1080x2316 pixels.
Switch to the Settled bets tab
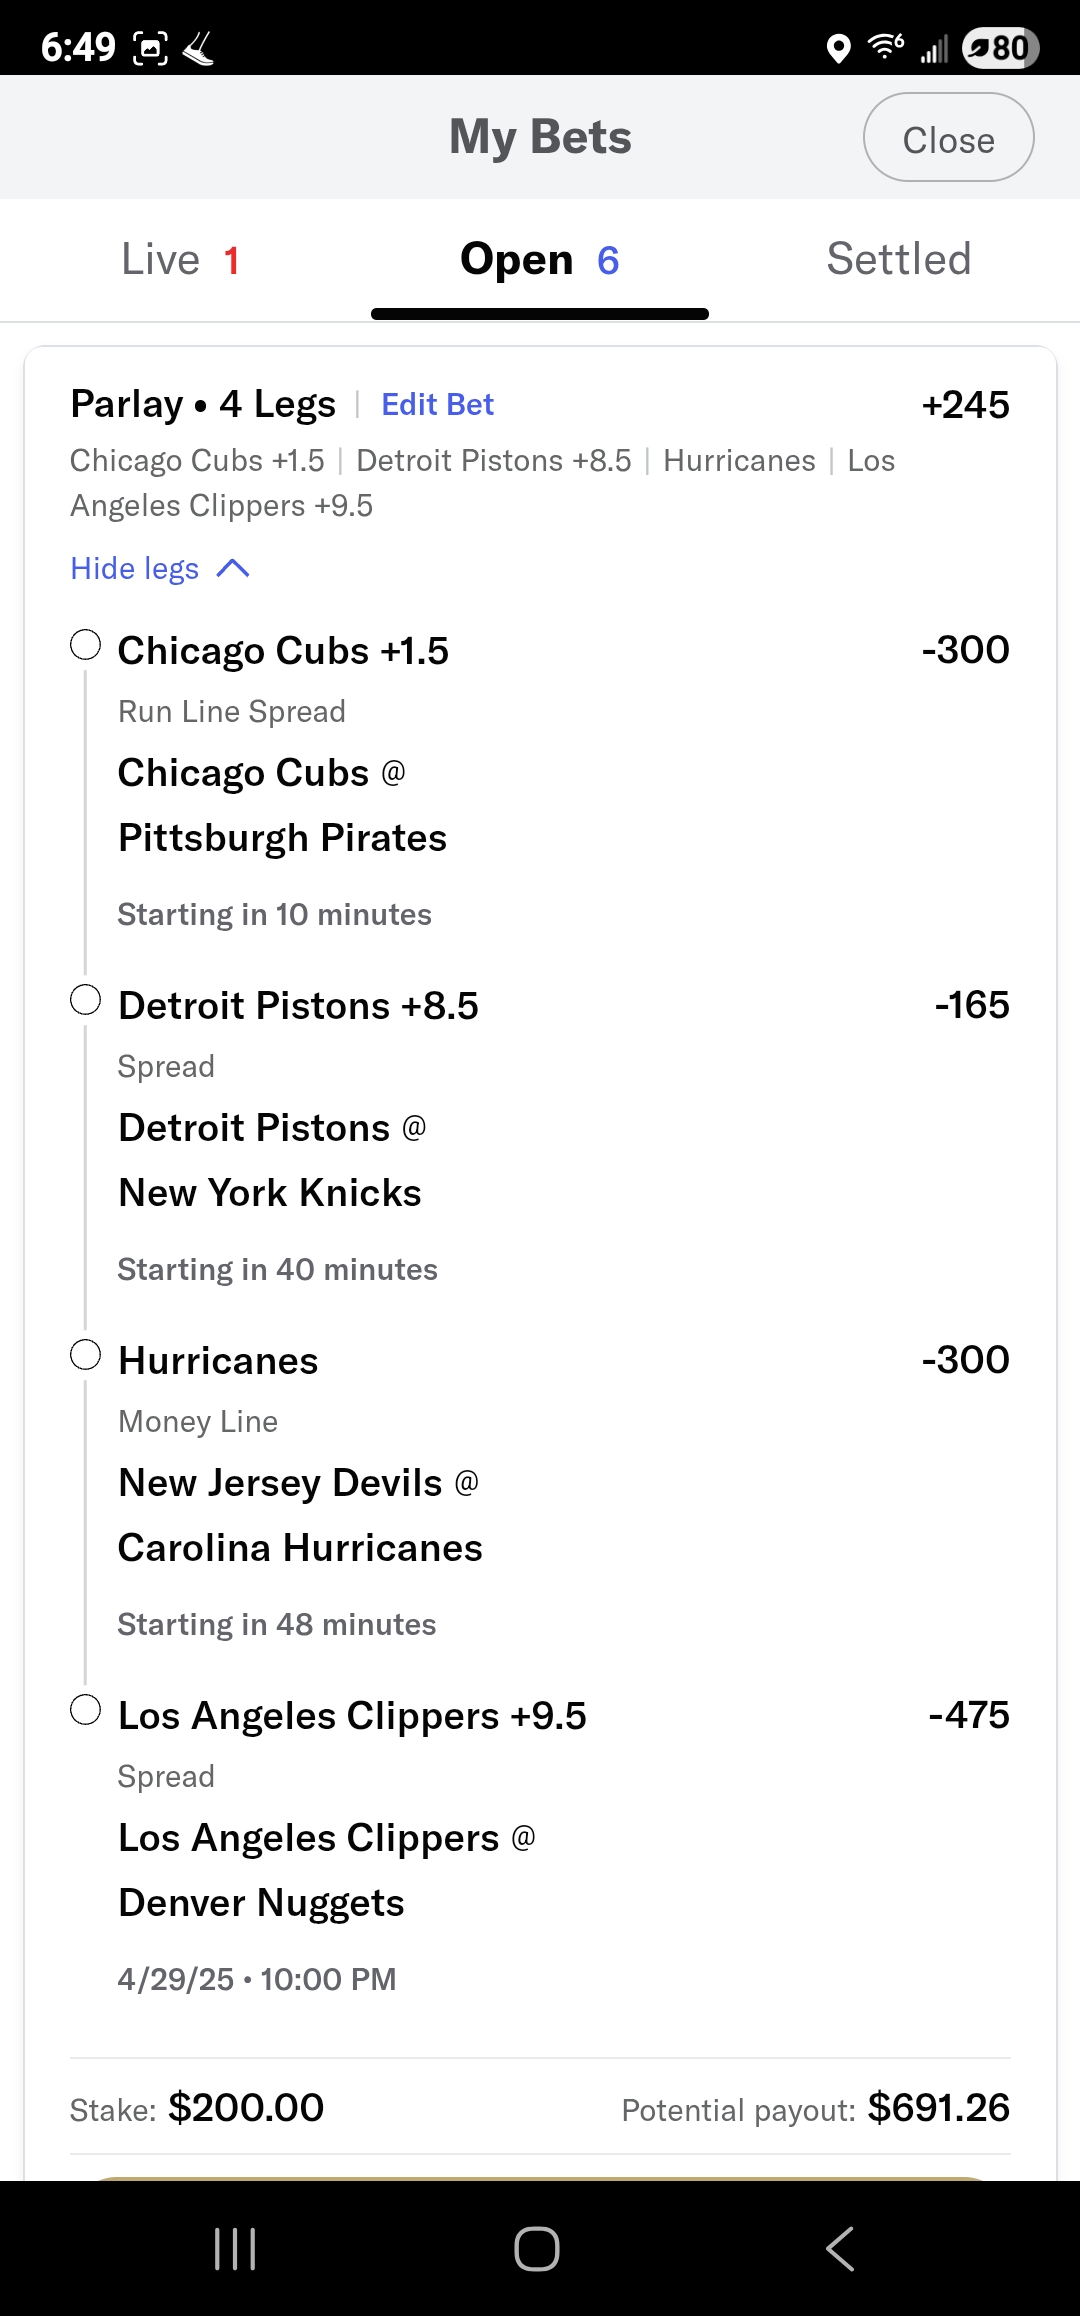[898, 260]
